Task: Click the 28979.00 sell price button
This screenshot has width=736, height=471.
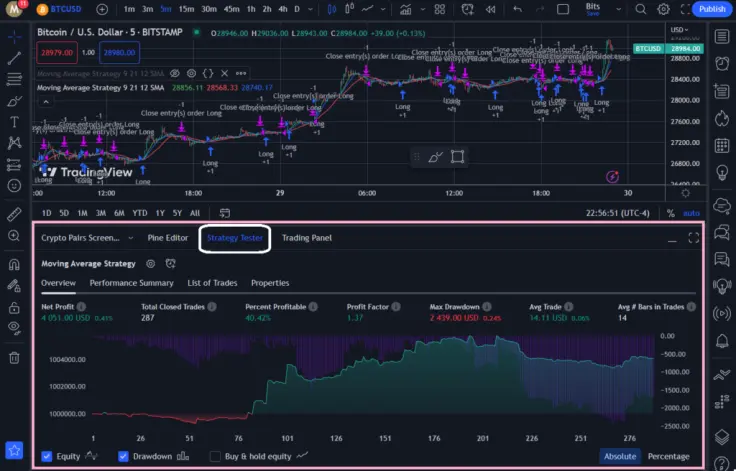Action: click(x=57, y=53)
